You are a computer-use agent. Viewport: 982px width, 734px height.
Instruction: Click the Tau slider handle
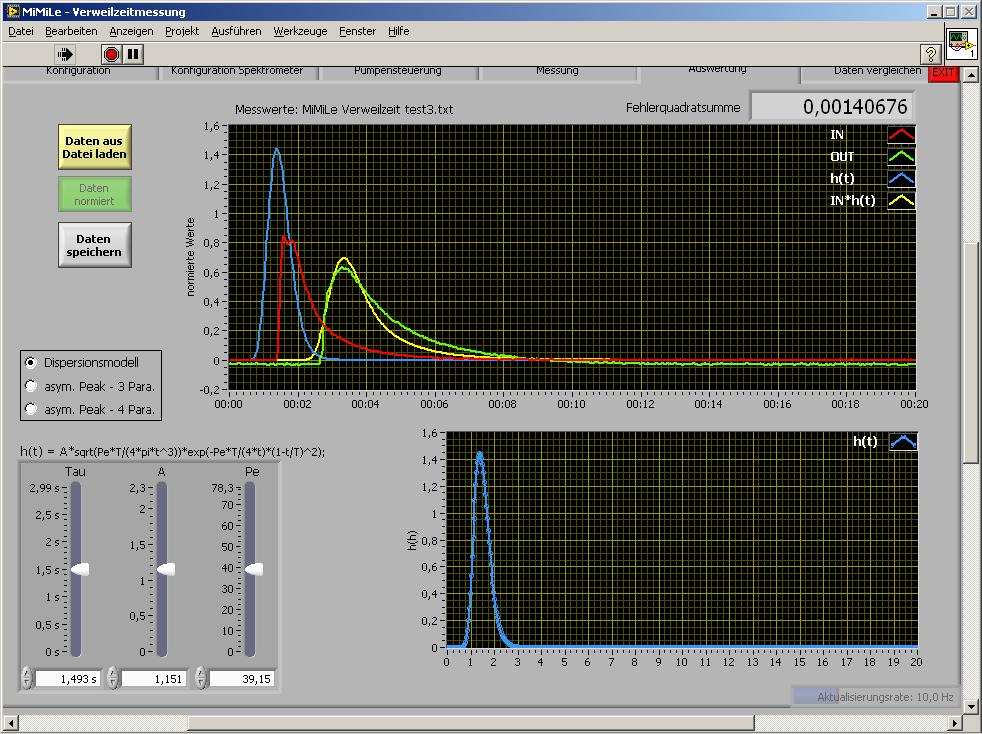80,569
